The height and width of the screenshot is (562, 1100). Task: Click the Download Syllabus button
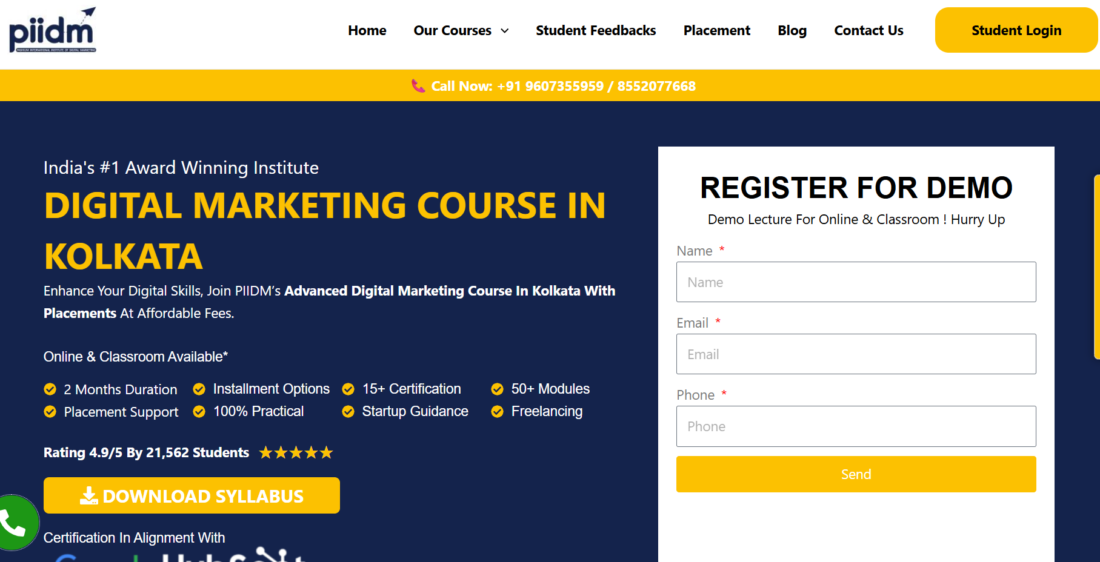click(192, 496)
